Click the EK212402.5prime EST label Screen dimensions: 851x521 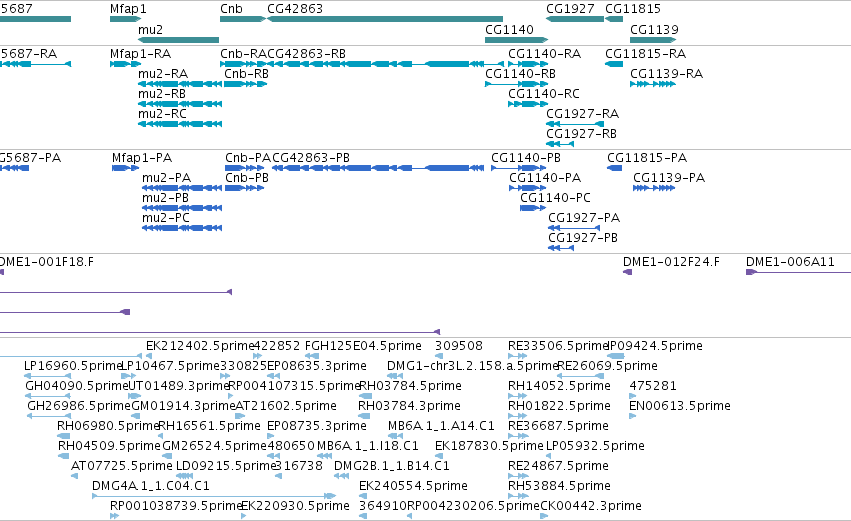point(200,346)
